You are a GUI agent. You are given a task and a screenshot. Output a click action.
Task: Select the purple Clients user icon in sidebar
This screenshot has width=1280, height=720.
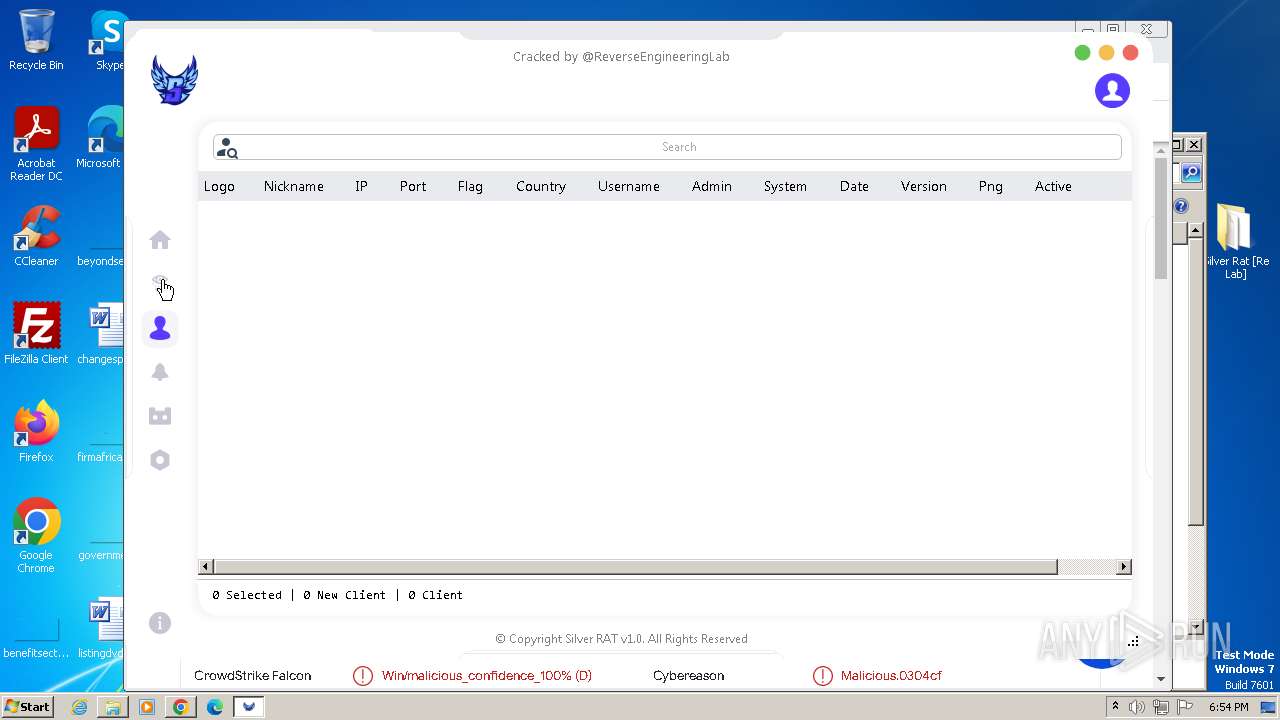(160, 328)
